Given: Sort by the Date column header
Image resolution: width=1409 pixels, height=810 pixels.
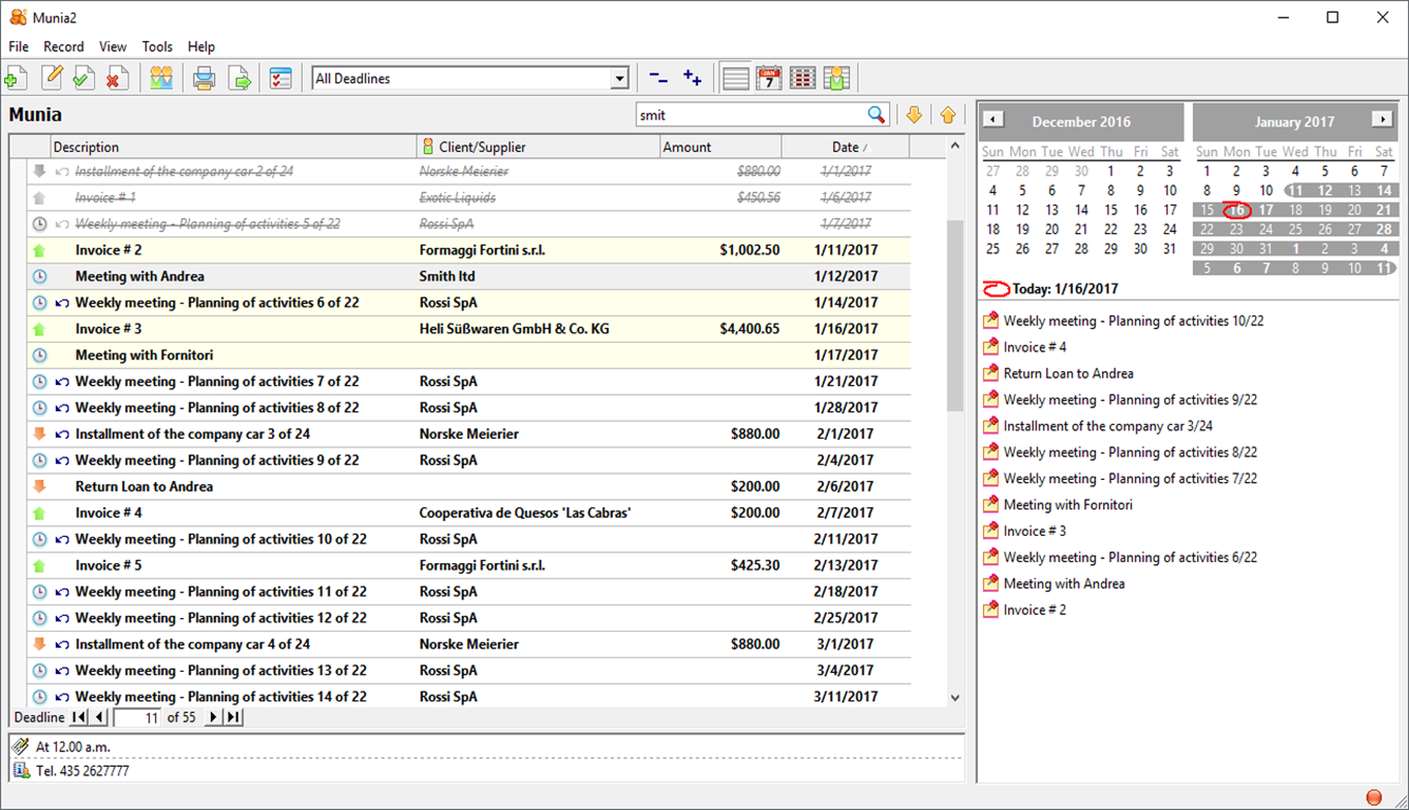Looking at the screenshot, I should (846, 147).
